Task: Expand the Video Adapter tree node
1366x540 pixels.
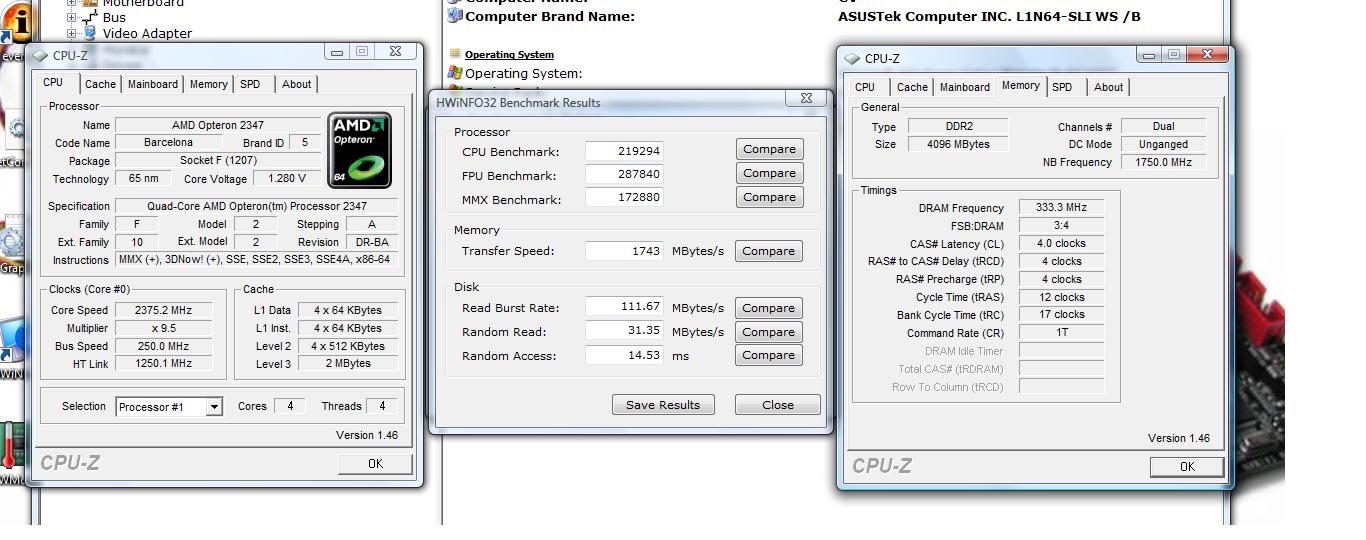Action: [x=72, y=33]
